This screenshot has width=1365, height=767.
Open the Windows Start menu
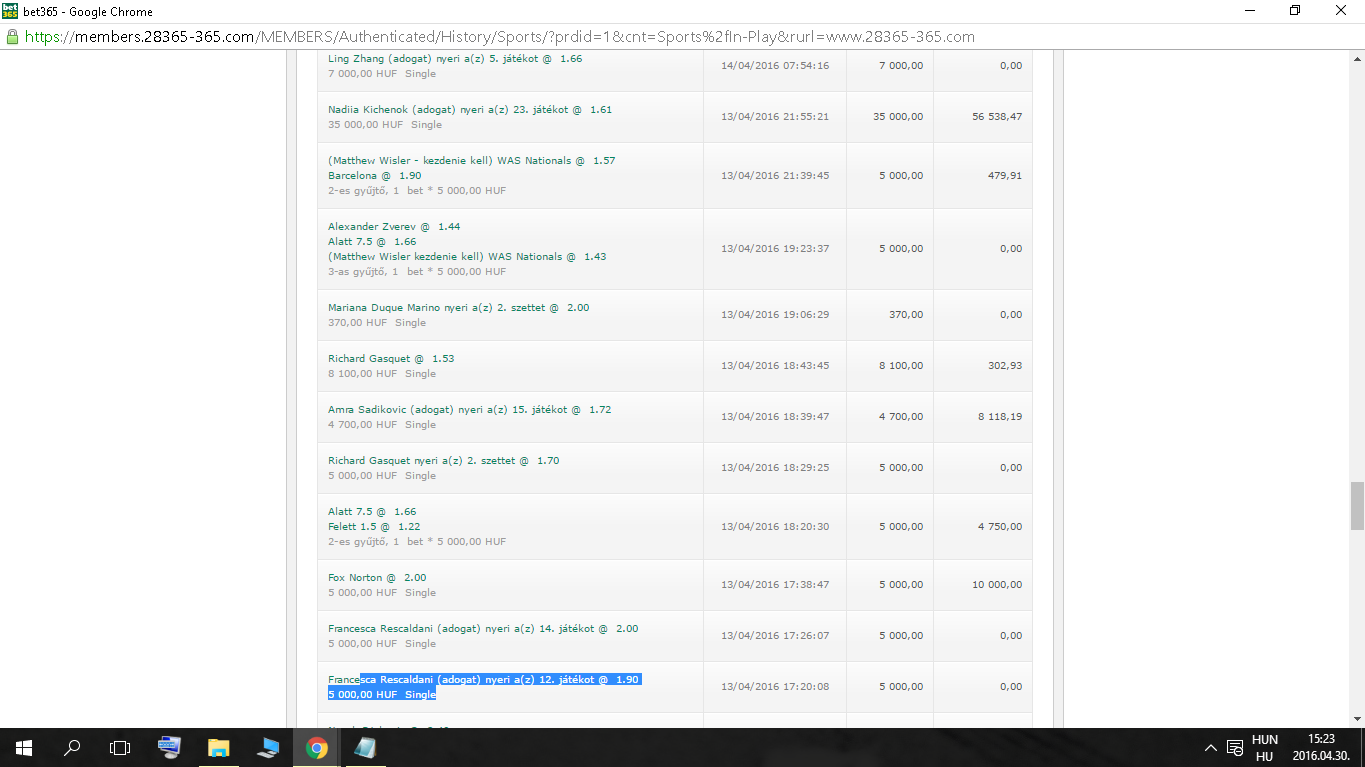click(x=24, y=747)
